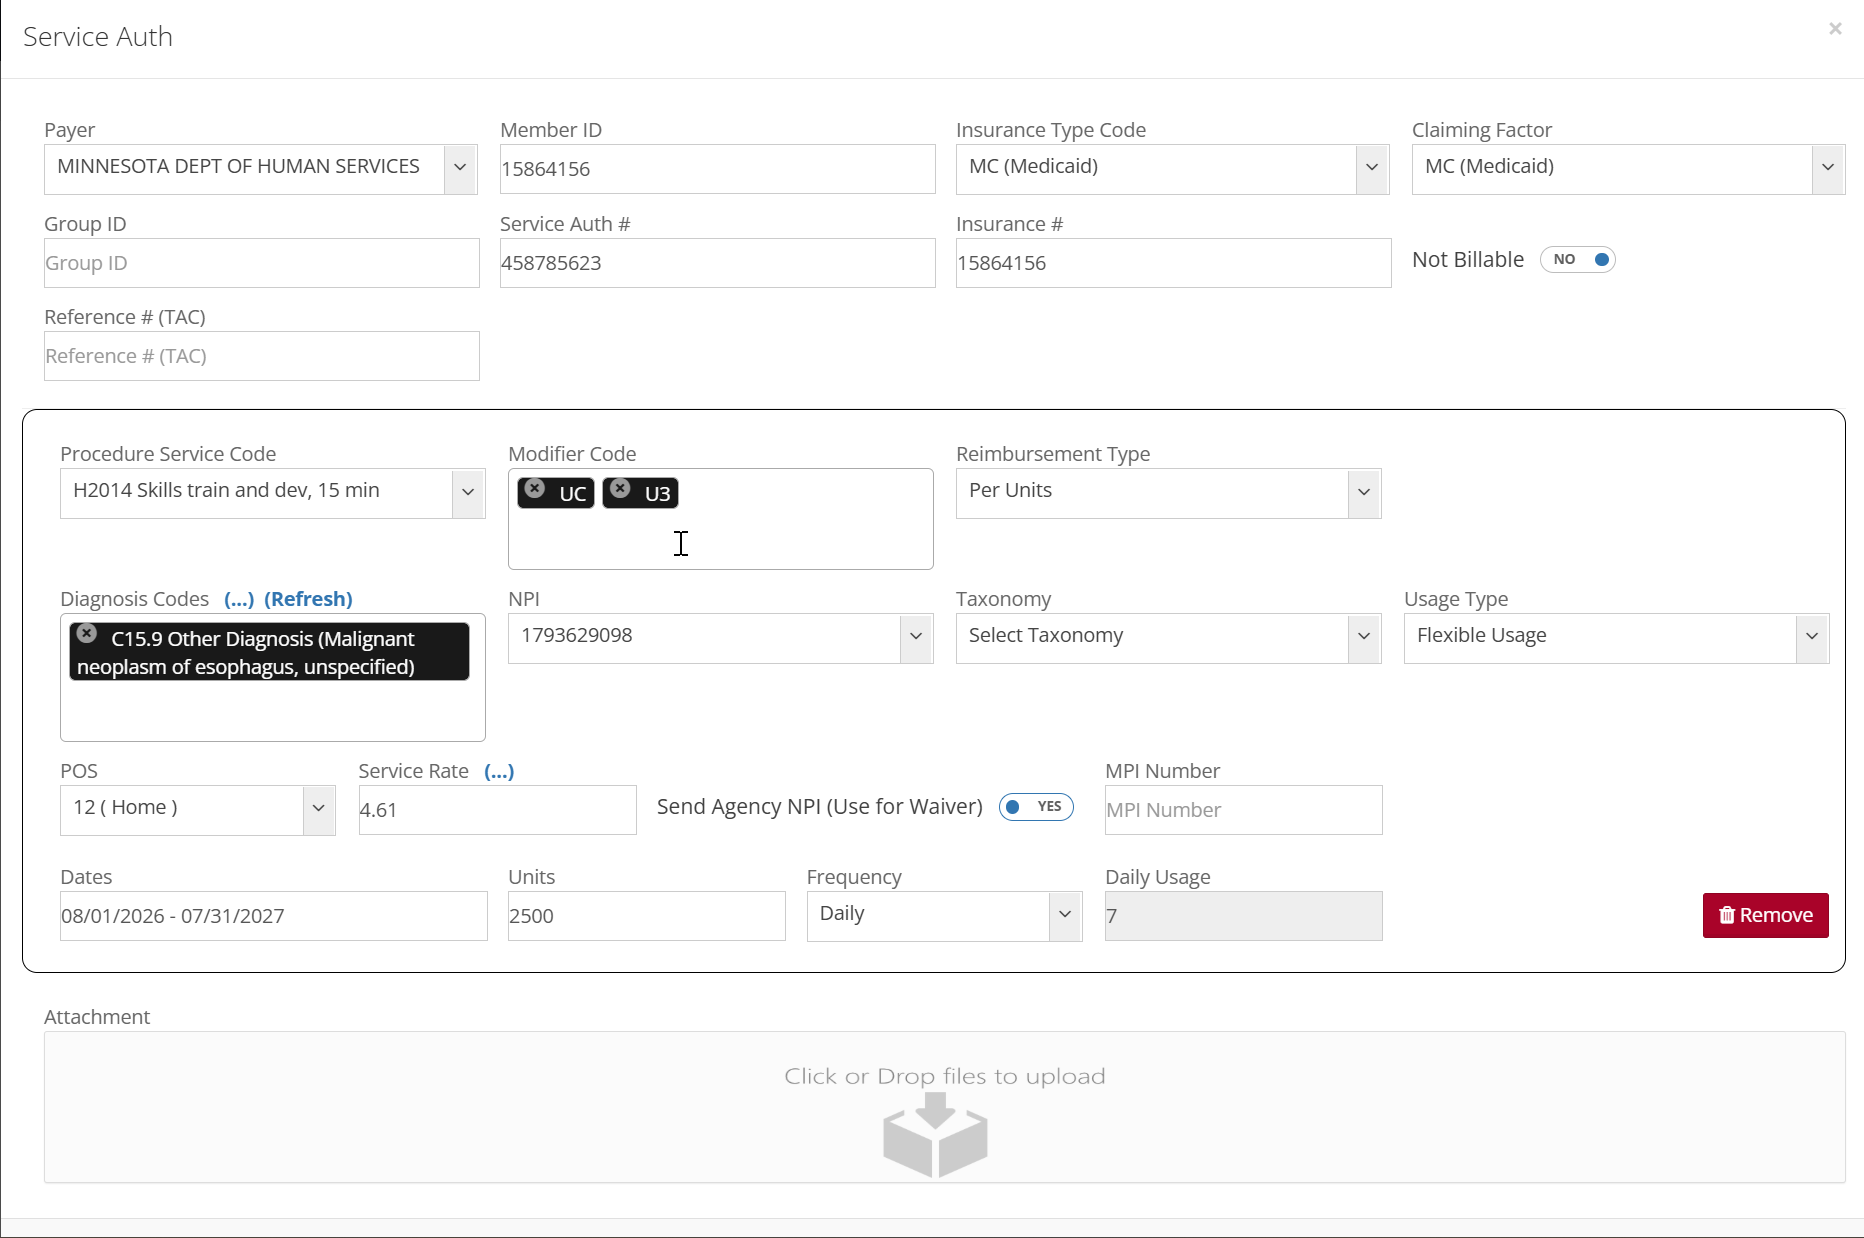Remove the U3 modifier code tag
Image resolution: width=1864 pixels, height=1238 pixels.
tap(620, 489)
